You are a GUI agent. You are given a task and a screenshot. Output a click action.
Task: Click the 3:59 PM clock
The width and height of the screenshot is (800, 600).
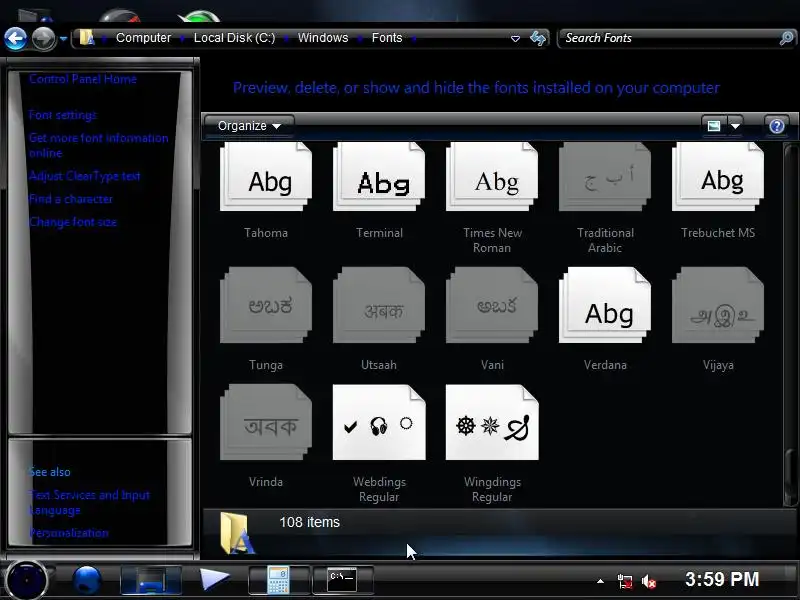[x=721, y=580]
